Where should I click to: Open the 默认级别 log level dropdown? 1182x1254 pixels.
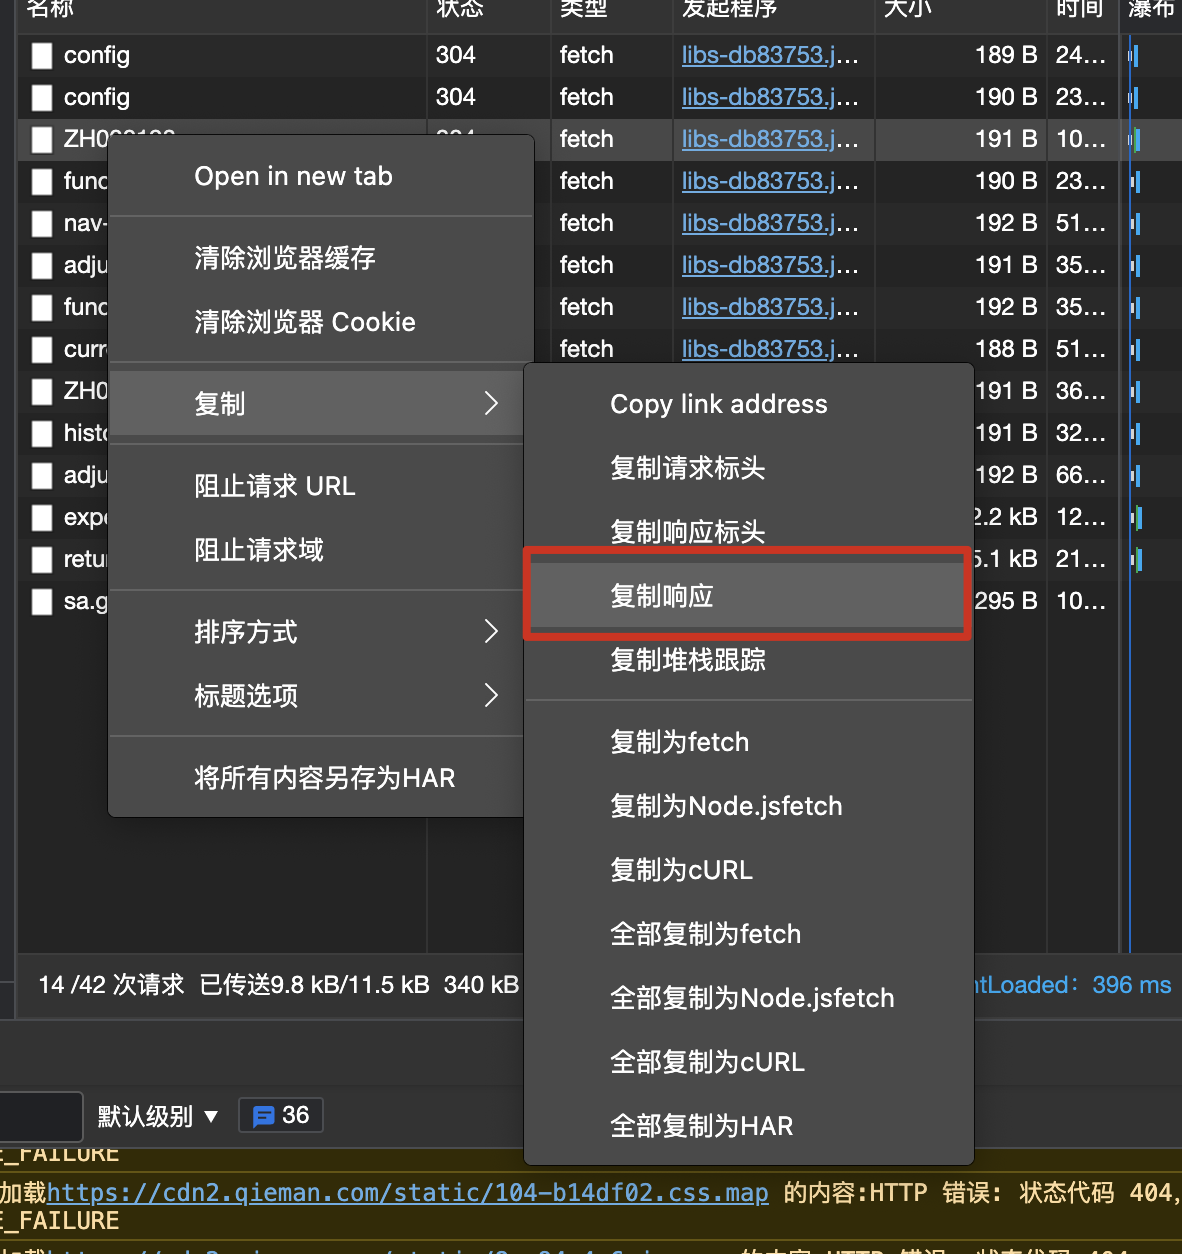click(x=157, y=1115)
